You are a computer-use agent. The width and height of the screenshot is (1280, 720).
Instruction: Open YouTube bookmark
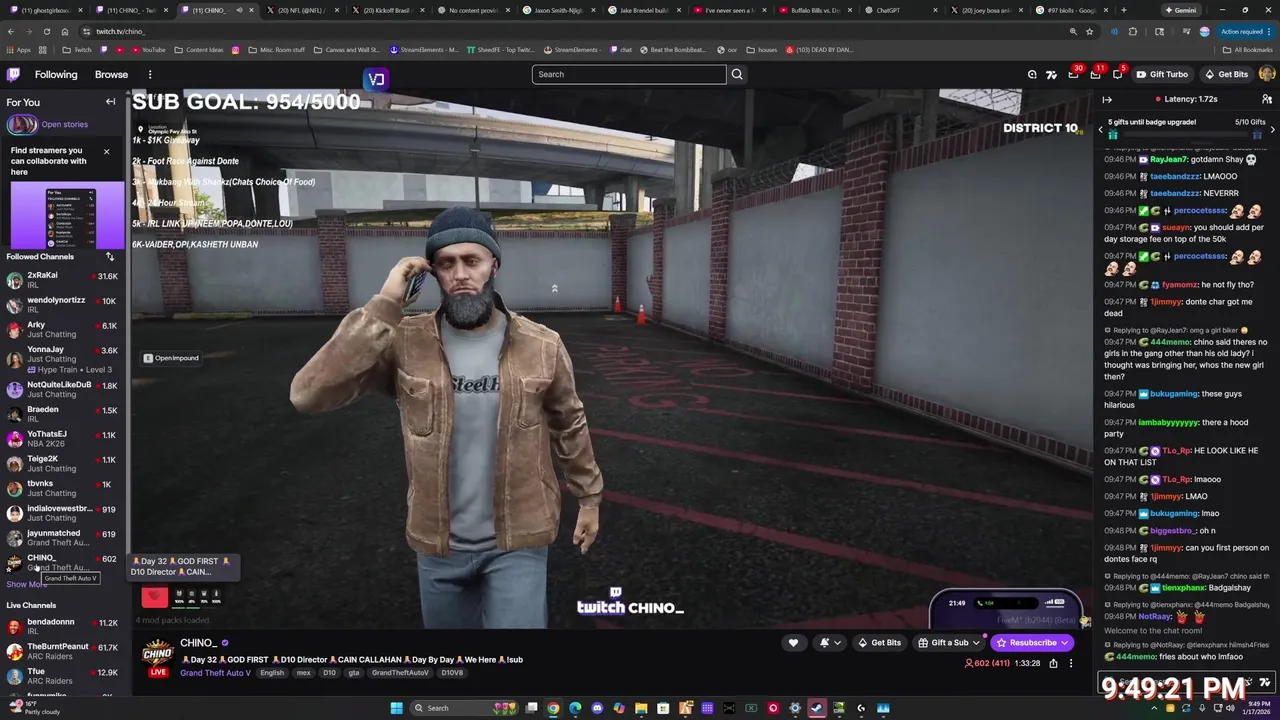click(x=147, y=49)
